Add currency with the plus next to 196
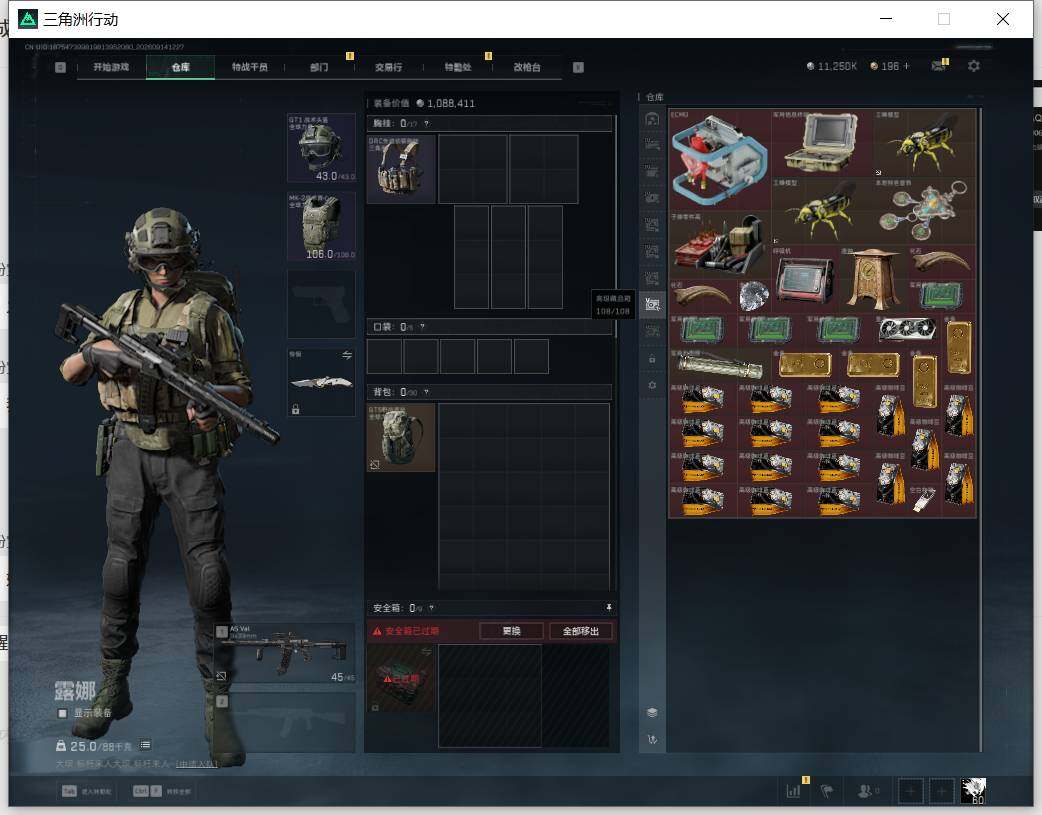The height and width of the screenshot is (815, 1042). click(906, 66)
